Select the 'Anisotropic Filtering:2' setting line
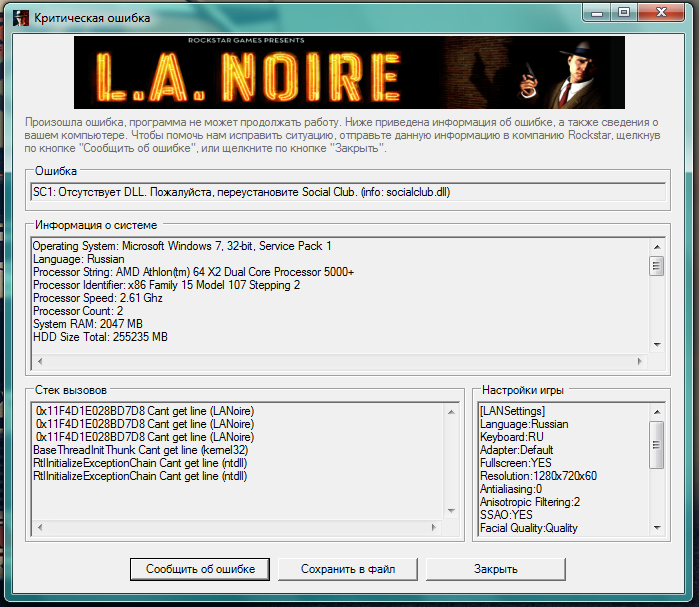 pyautogui.click(x=530, y=502)
